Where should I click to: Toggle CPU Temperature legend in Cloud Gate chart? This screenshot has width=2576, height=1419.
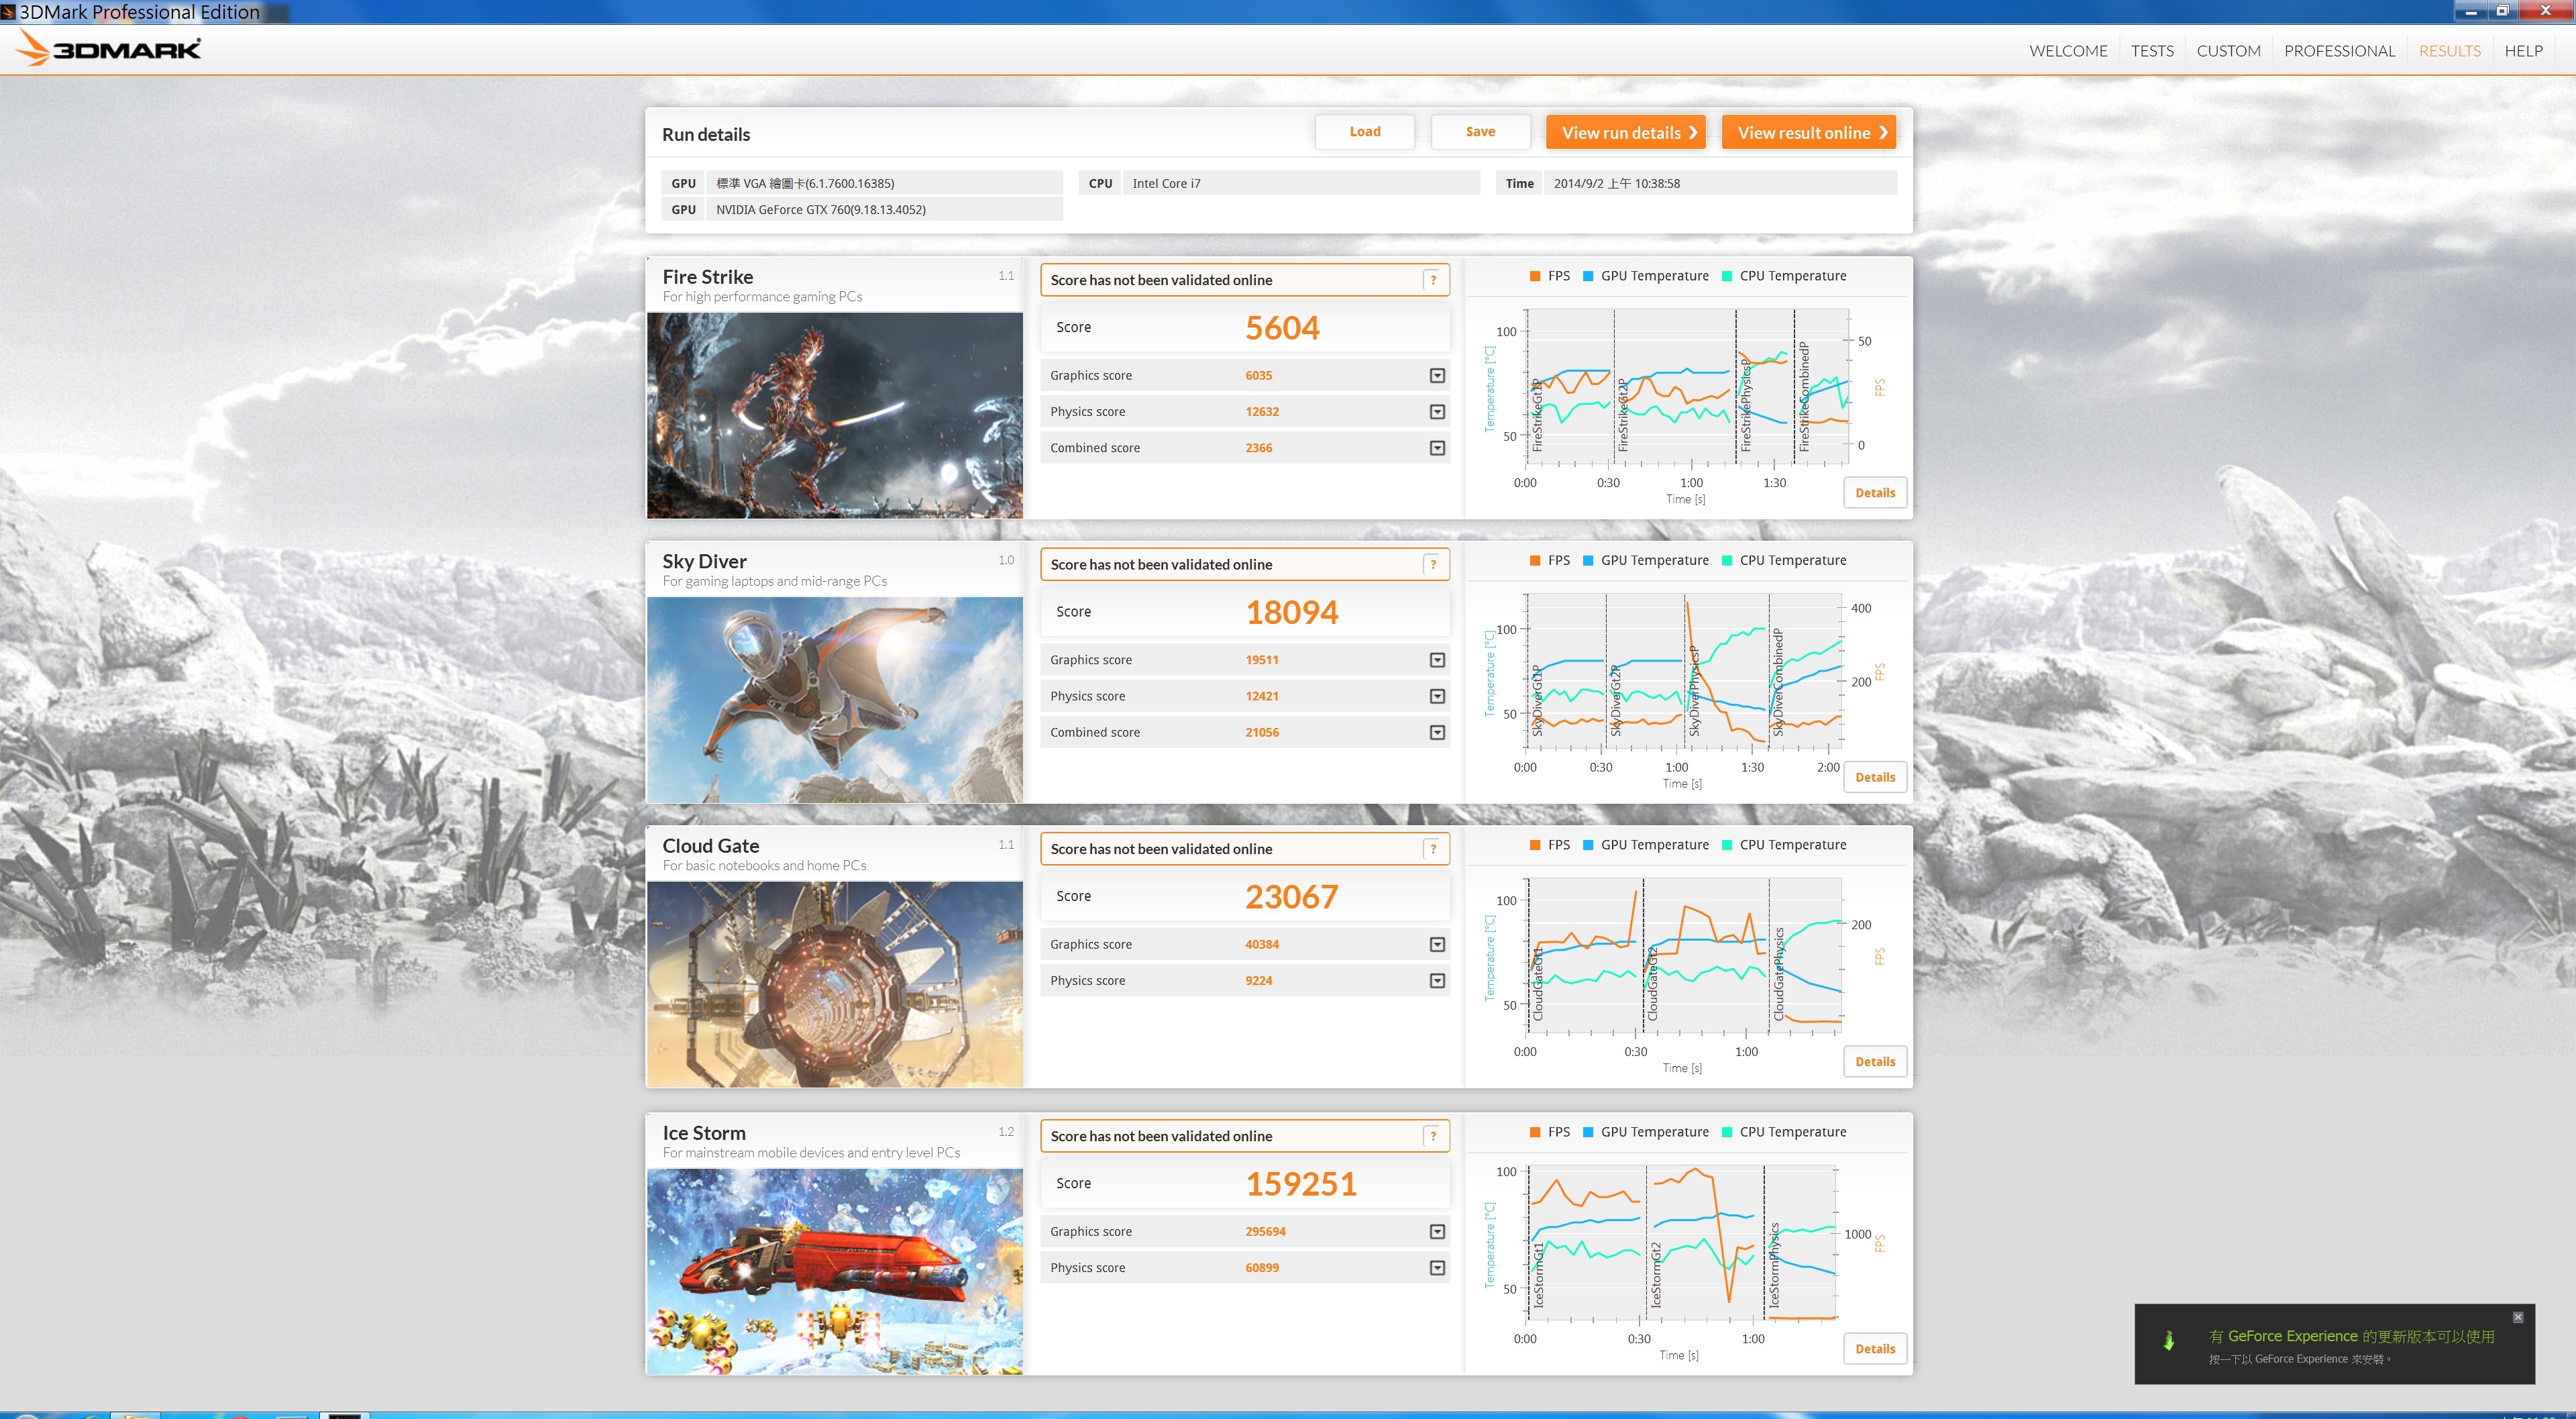pyautogui.click(x=1784, y=845)
